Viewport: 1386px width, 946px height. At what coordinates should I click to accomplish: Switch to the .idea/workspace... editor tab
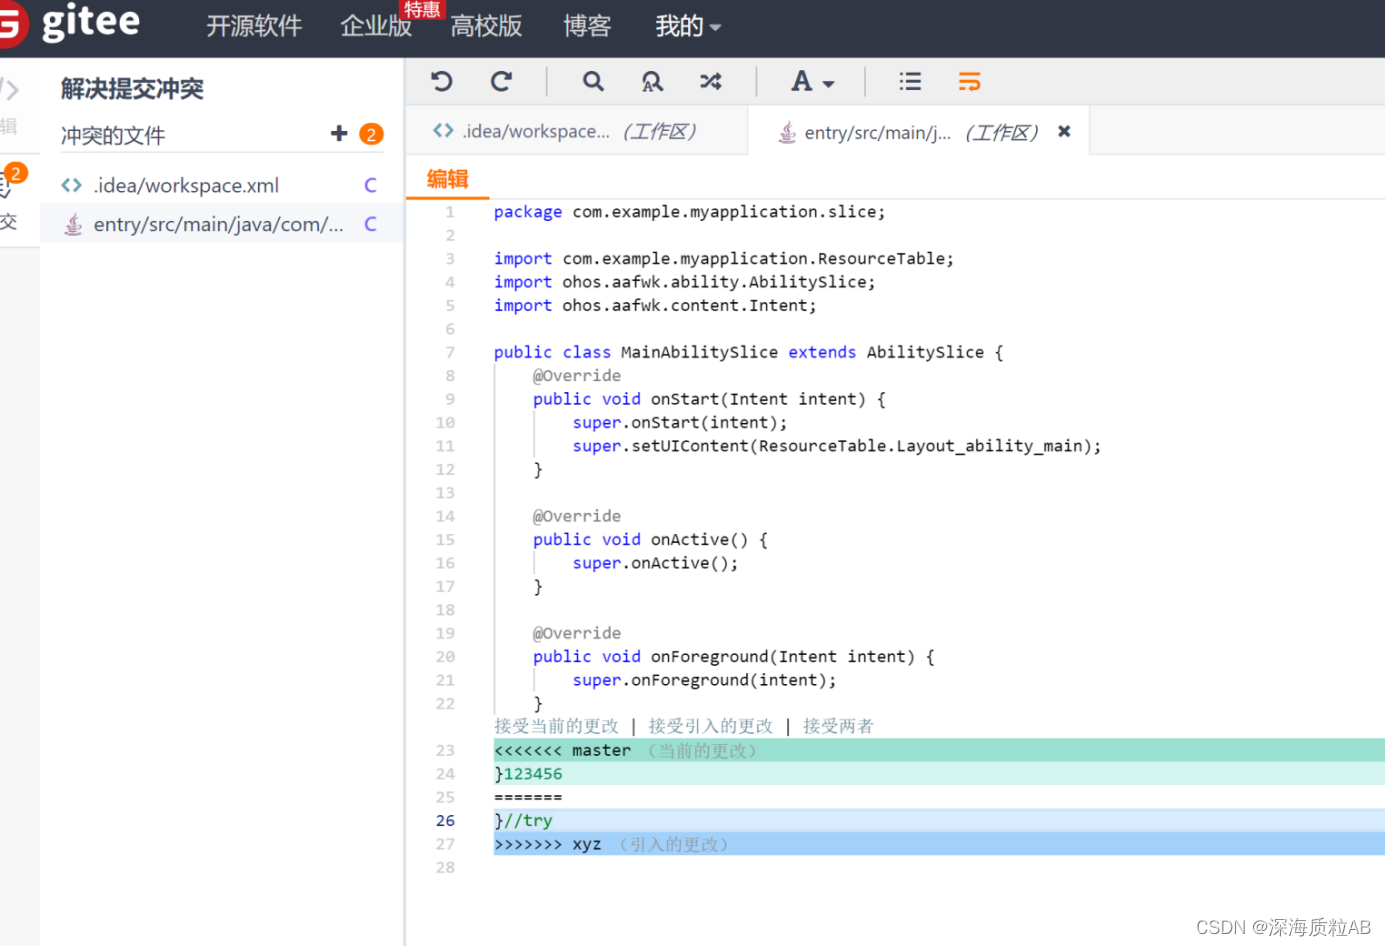point(576,131)
